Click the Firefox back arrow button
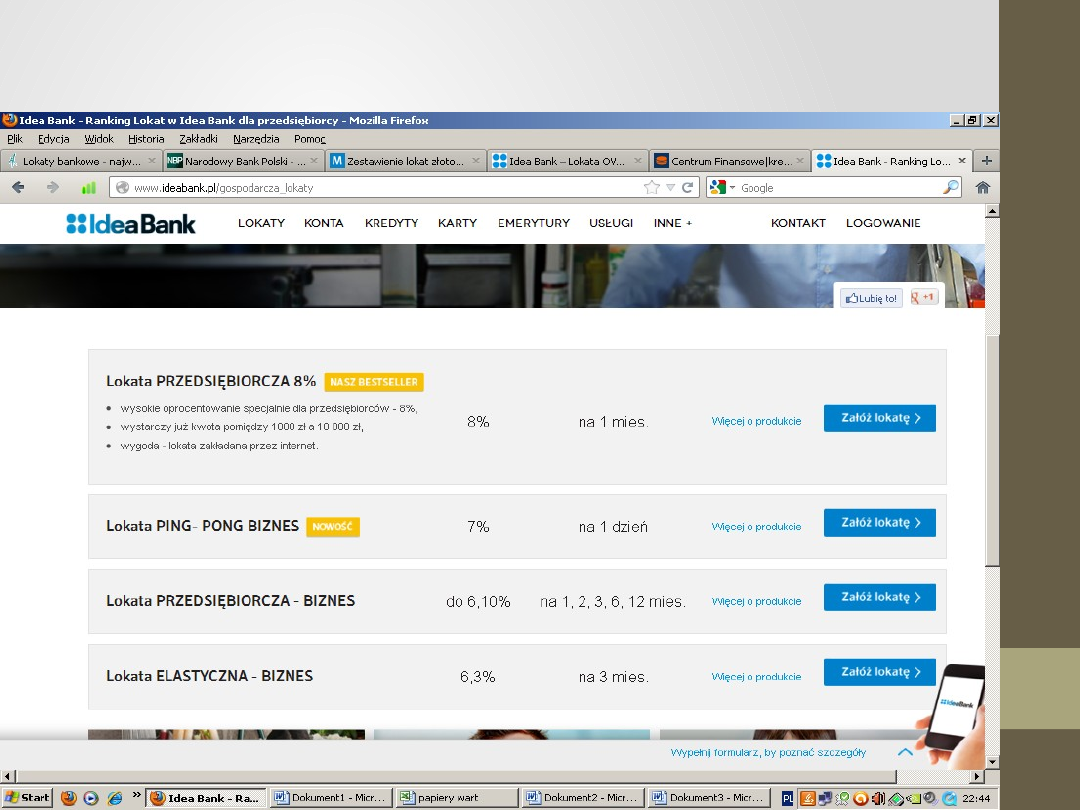 [19, 187]
